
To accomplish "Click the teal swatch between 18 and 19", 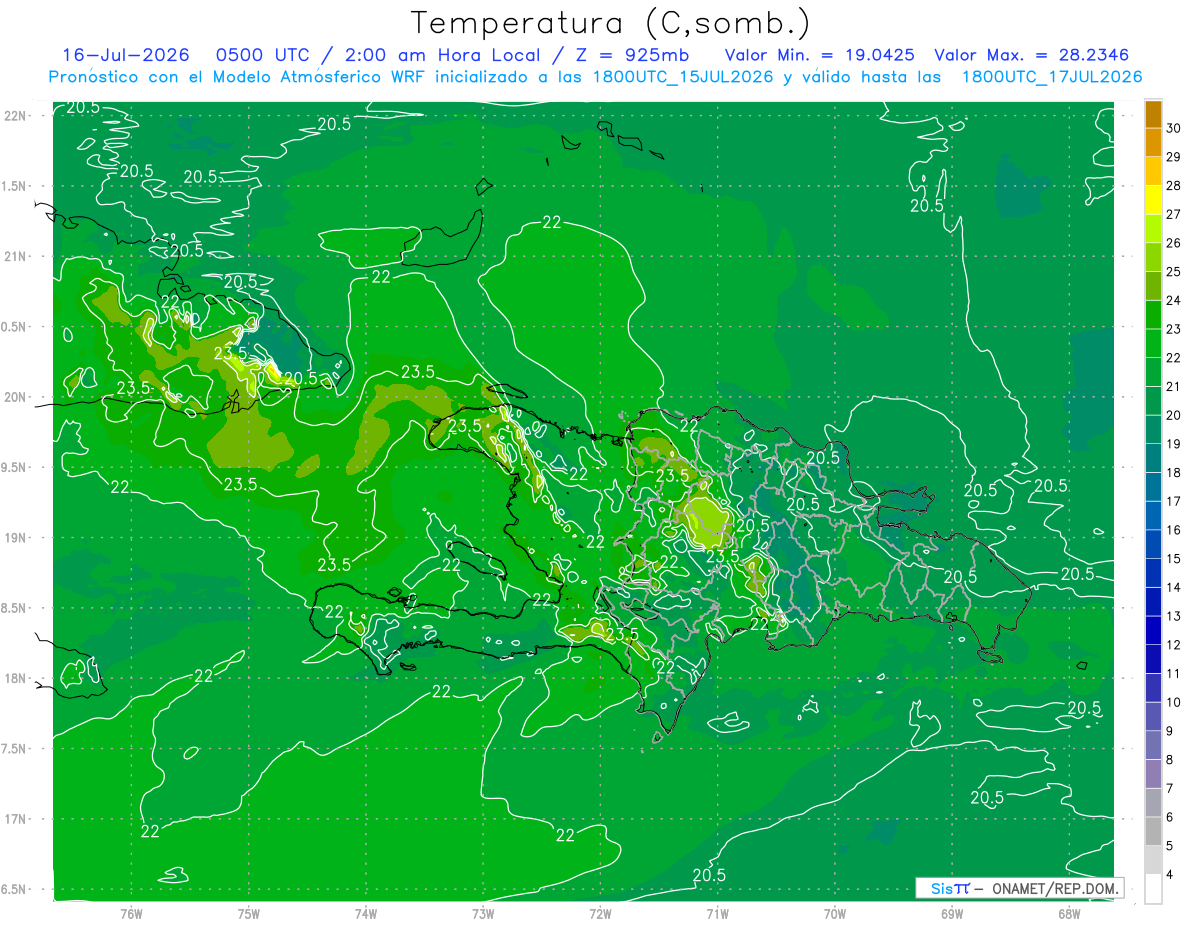I will (x=1153, y=459).
